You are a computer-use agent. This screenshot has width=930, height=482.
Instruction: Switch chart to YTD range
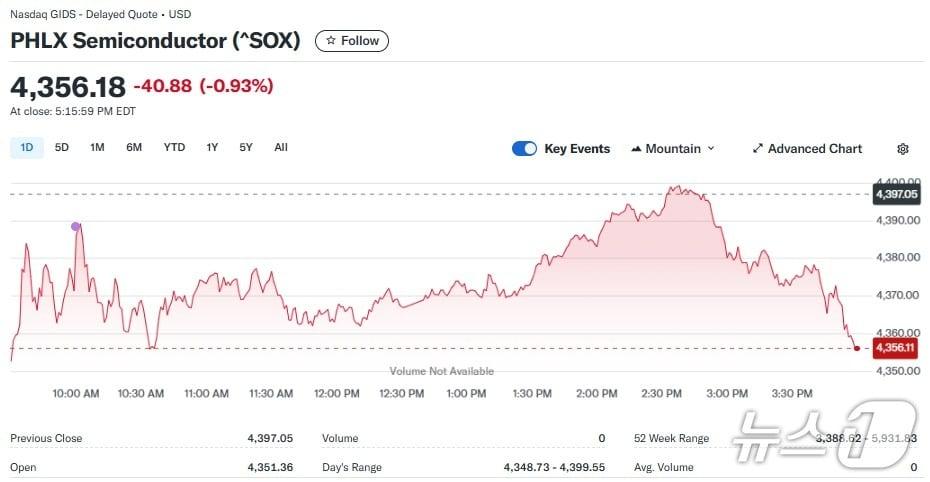pos(174,148)
